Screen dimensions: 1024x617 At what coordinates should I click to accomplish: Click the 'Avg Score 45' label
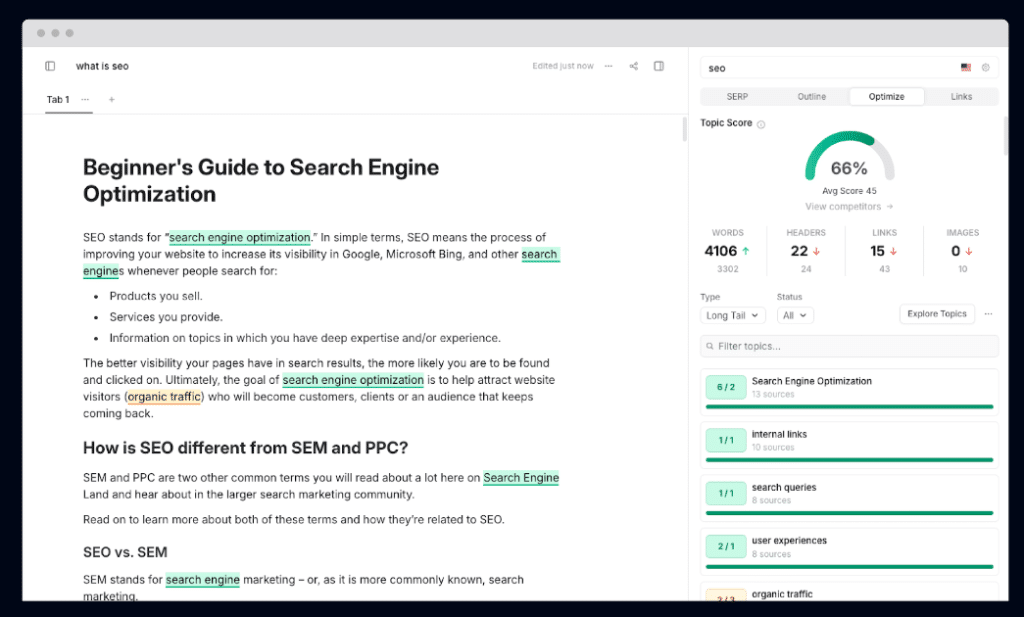(849, 191)
